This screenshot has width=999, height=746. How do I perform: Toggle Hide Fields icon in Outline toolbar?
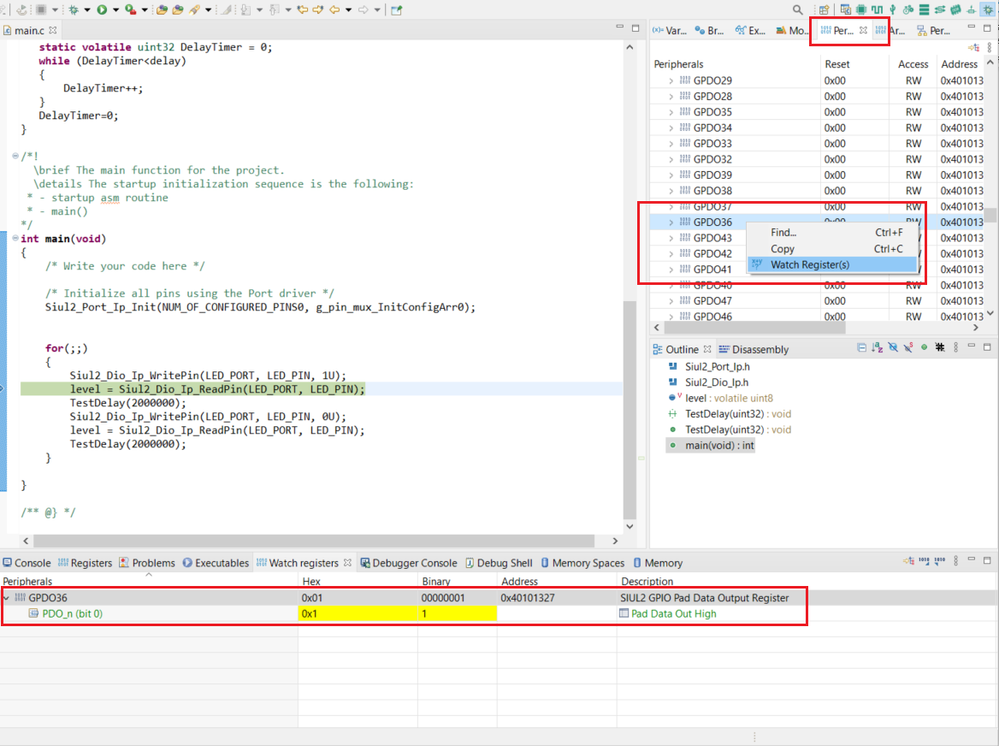coord(893,347)
